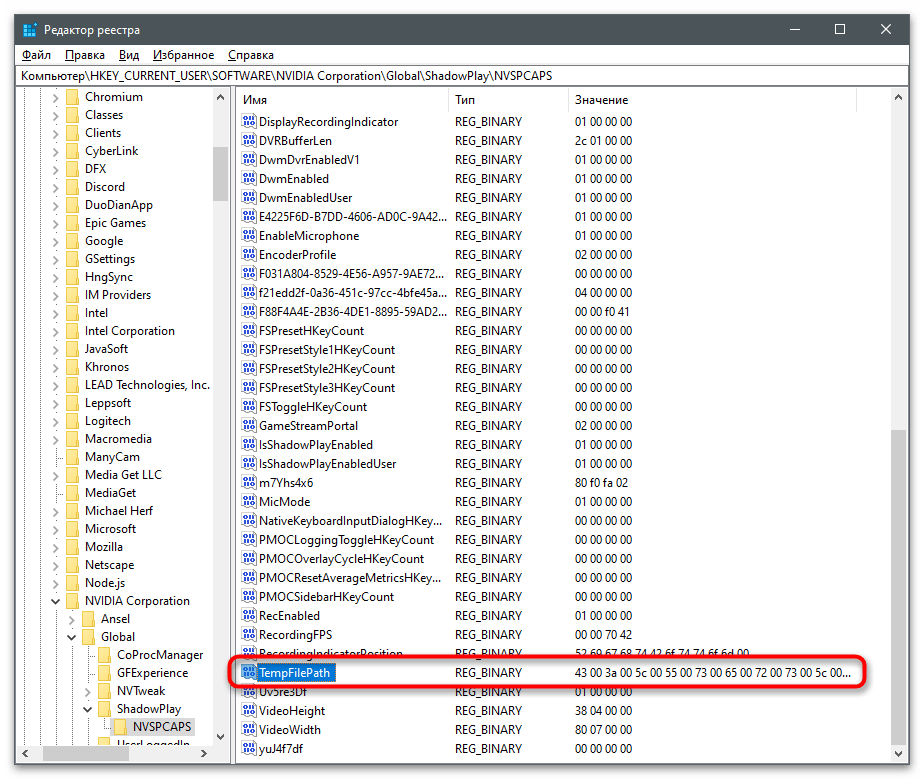Screen dimensions: 924x779
Task: Click the values list vertical scrollbar thumb
Action: click(x=897, y=586)
